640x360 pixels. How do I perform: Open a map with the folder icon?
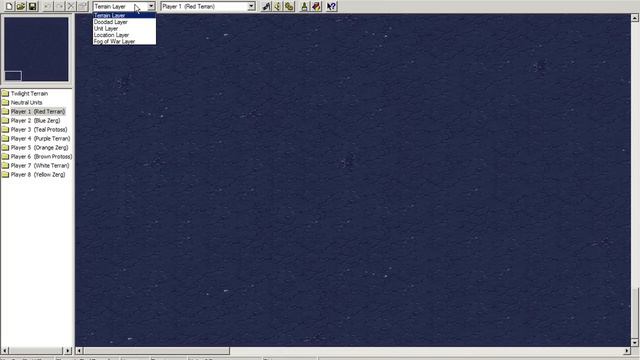(x=21, y=6)
